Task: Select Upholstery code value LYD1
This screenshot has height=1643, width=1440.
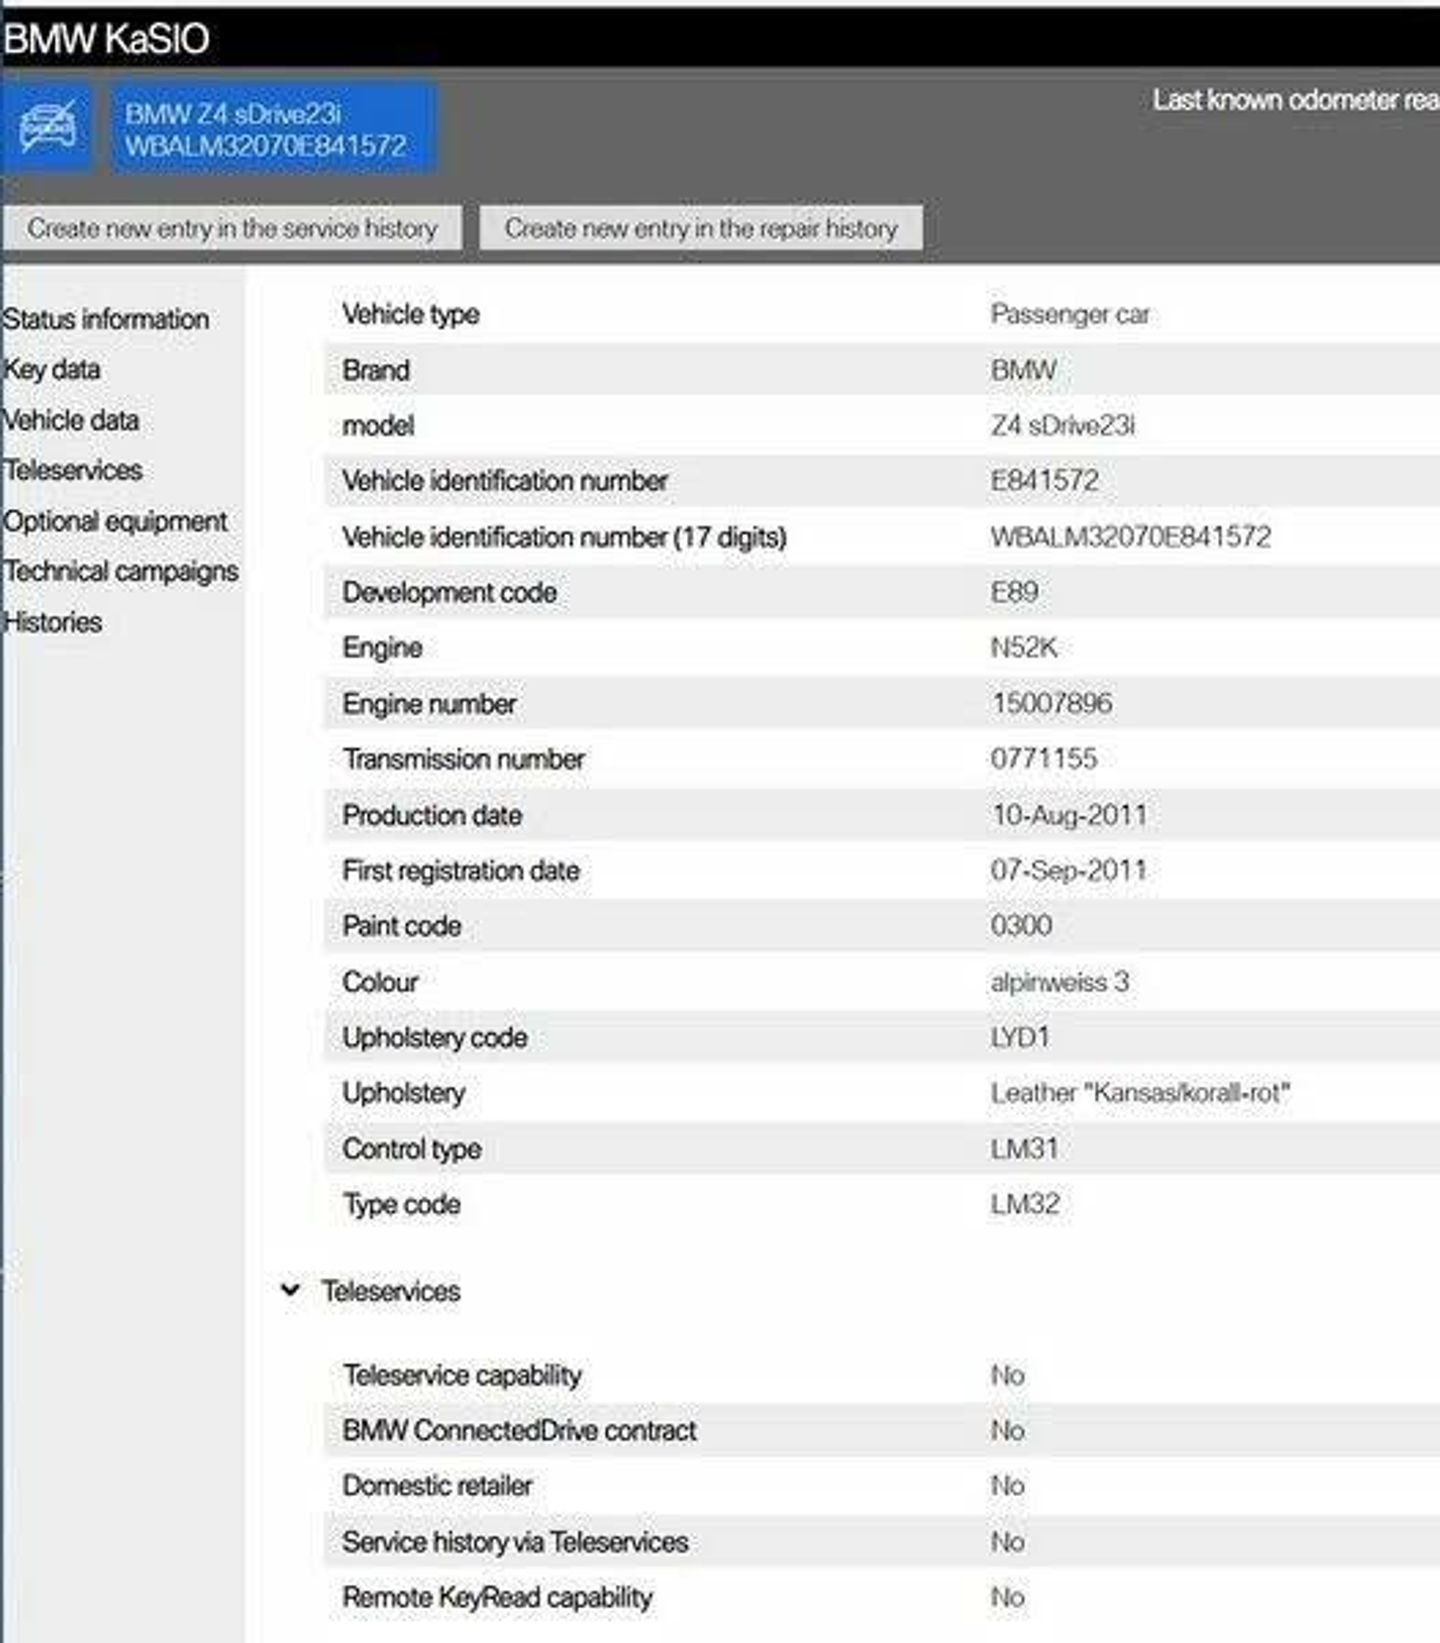Action: point(1020,1037)
